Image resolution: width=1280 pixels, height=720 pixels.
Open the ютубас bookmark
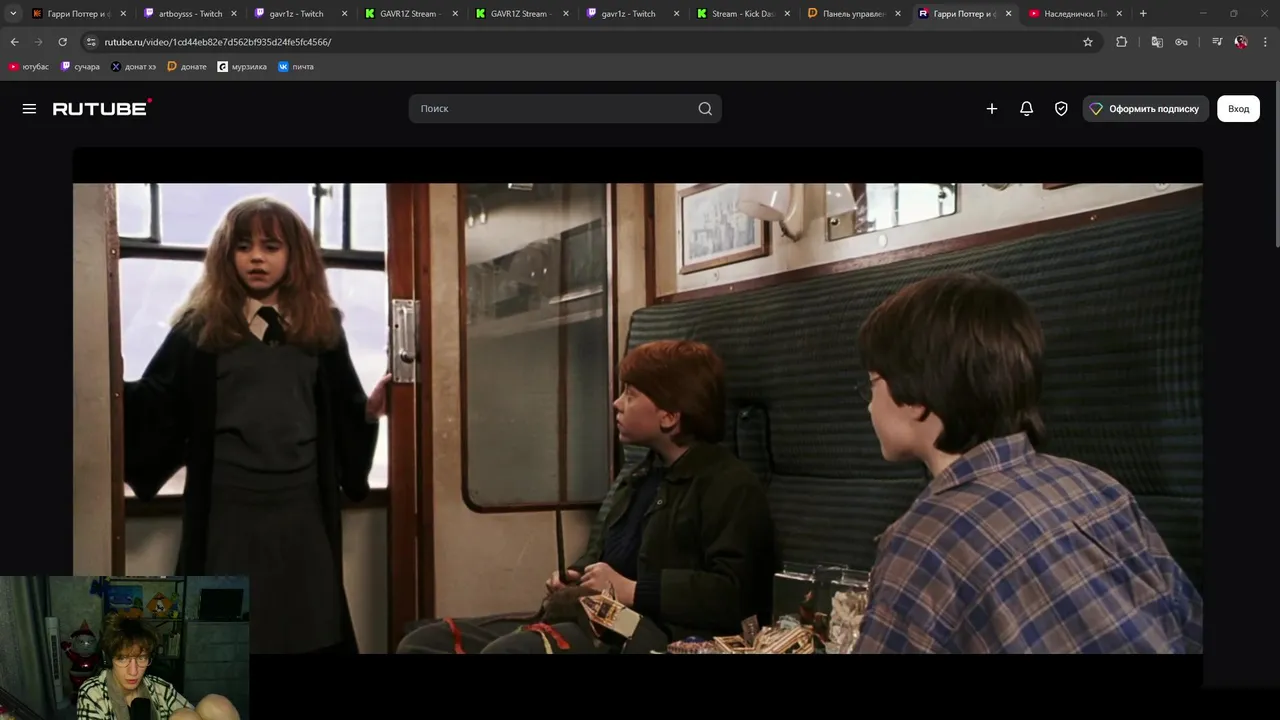pos(29,67)
